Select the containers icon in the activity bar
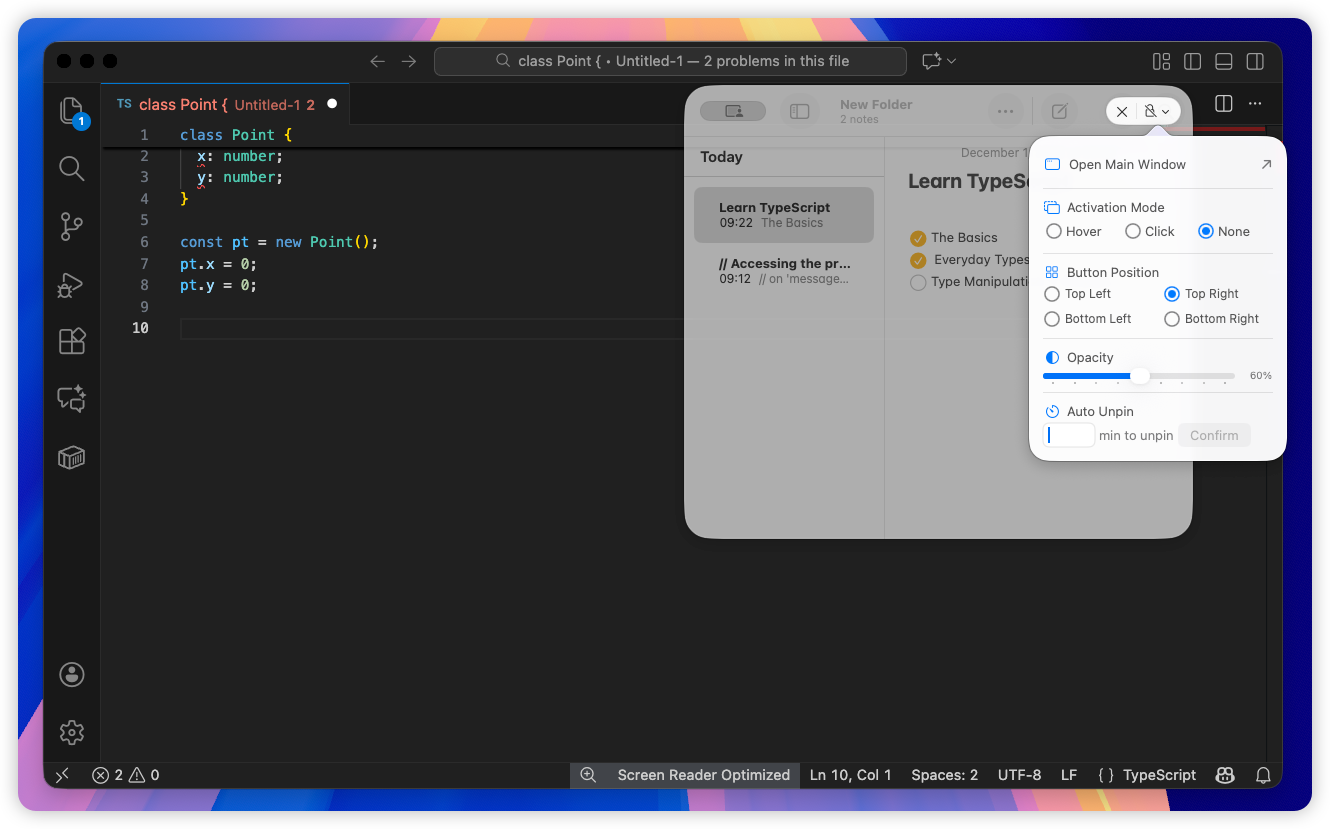This screenshot has width=1330, height=829. pyautogui.click(x=71, y=457)
